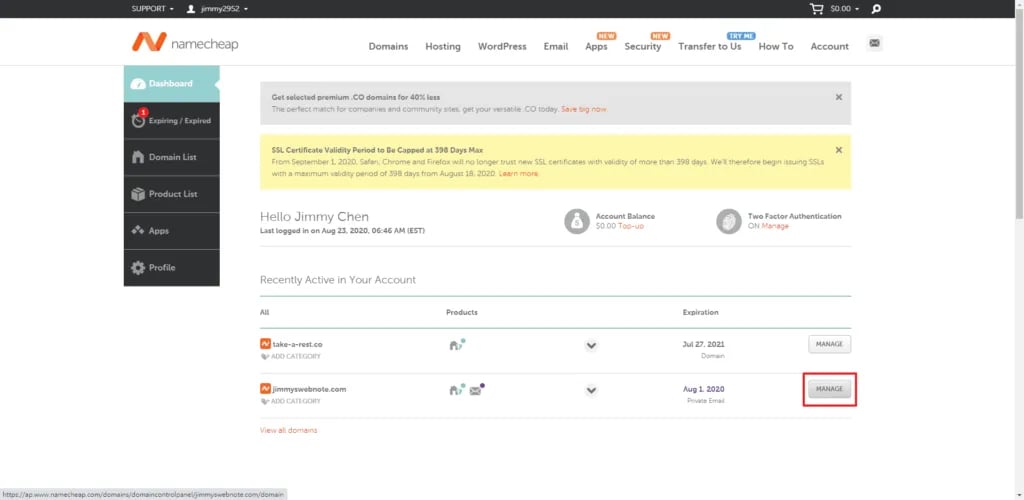Click the Profile gear icon
1024x500 pixels.
tap(138, 268)
